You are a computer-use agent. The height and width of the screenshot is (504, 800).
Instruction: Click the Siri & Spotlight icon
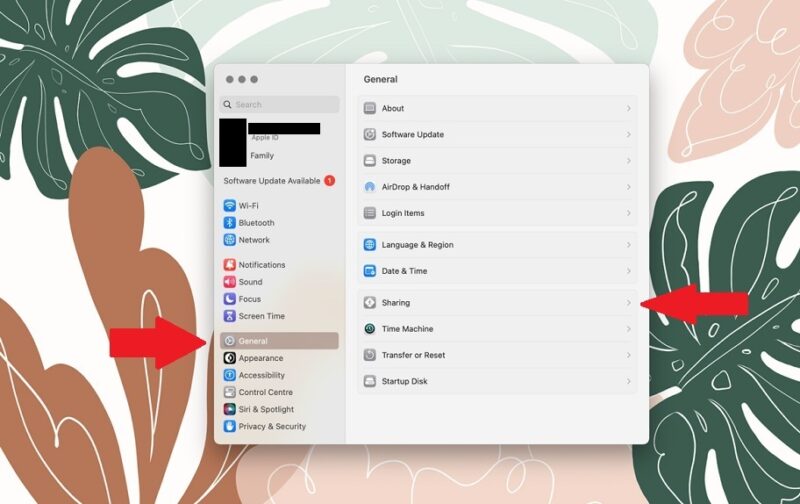[x=230, y=409]
